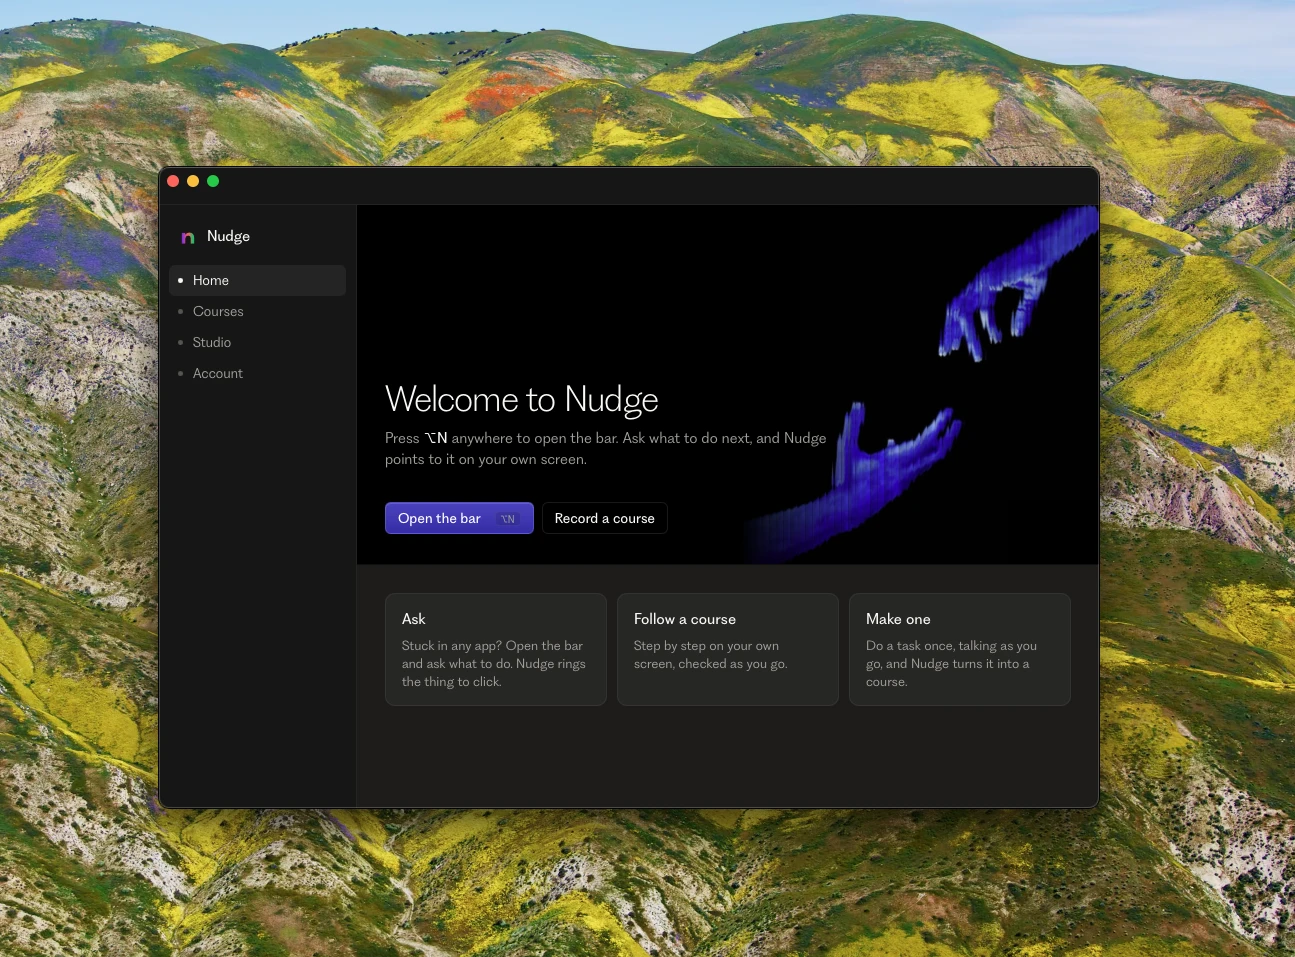Image resolution: width=1295 pixels, height=957 pixels.
Task: Go to the Home sidebar item
Action: (x=258, y=280)
